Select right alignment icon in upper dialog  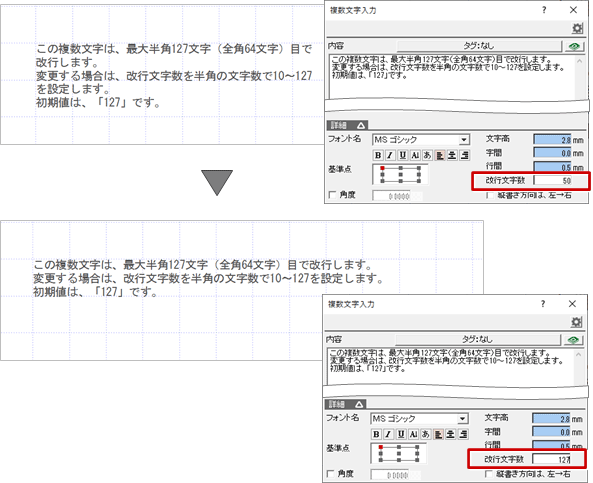464,155
